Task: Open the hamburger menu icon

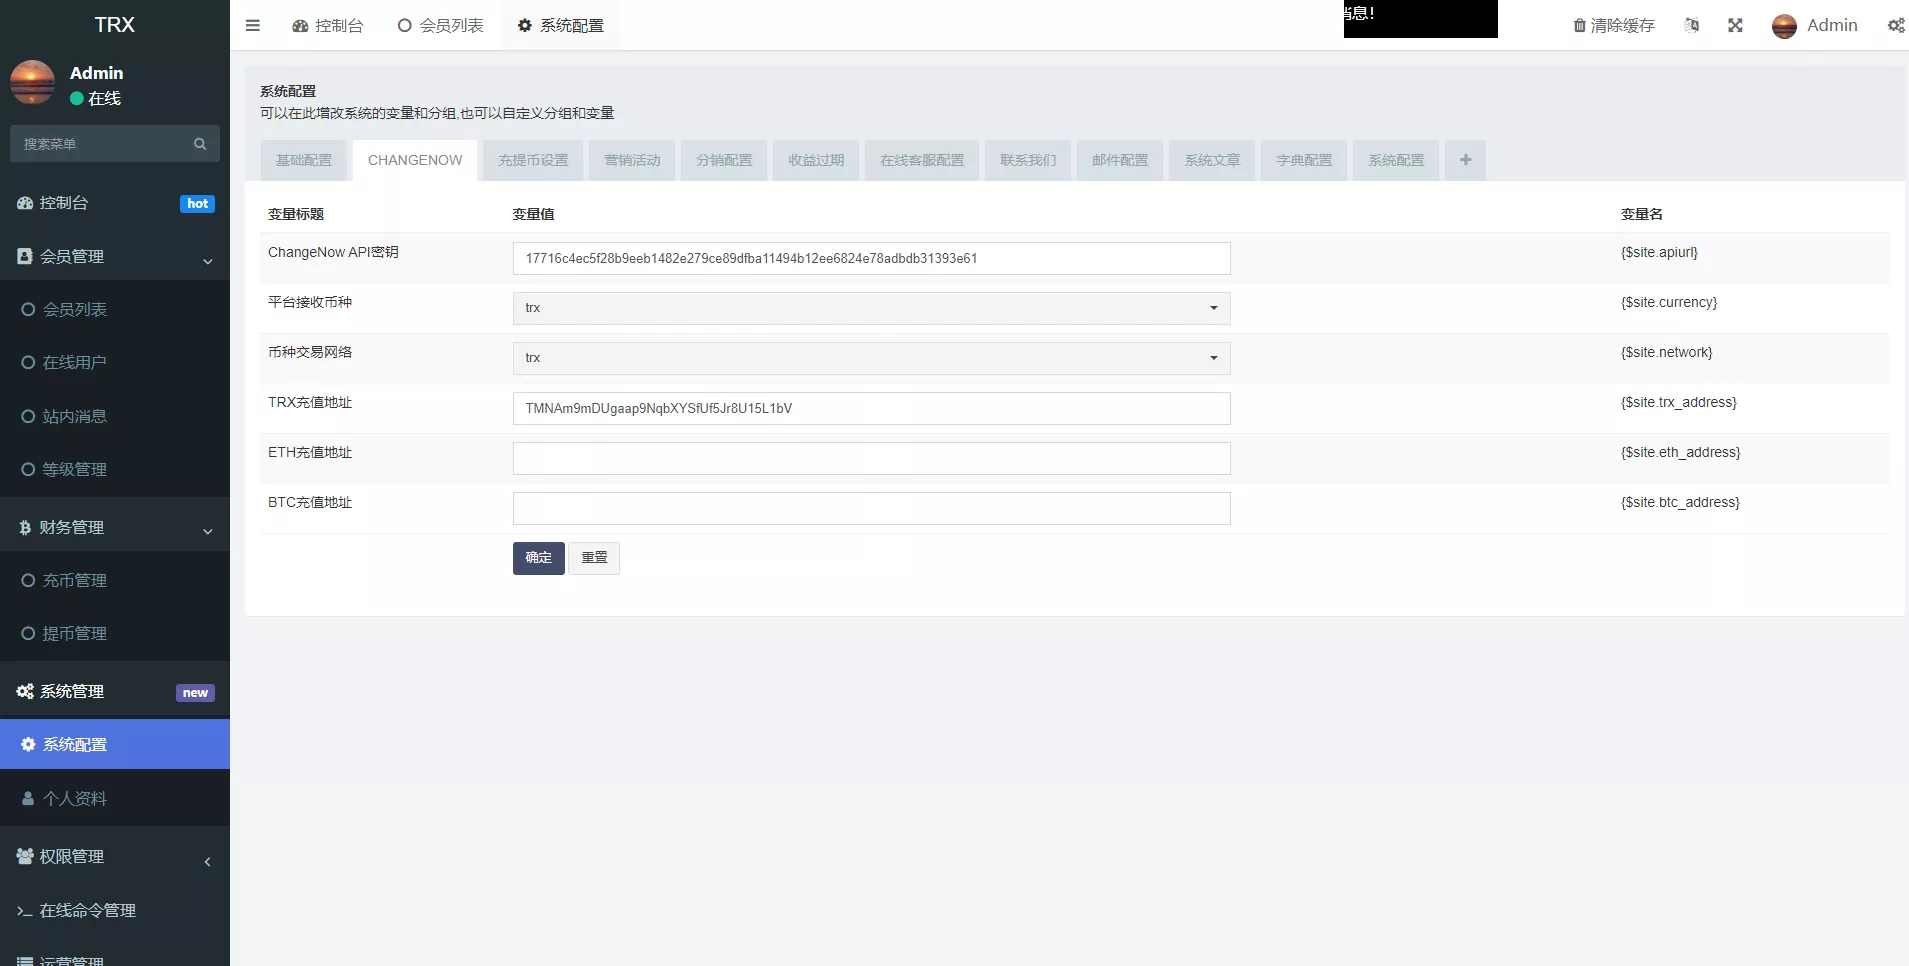Action: click(252, 25)
